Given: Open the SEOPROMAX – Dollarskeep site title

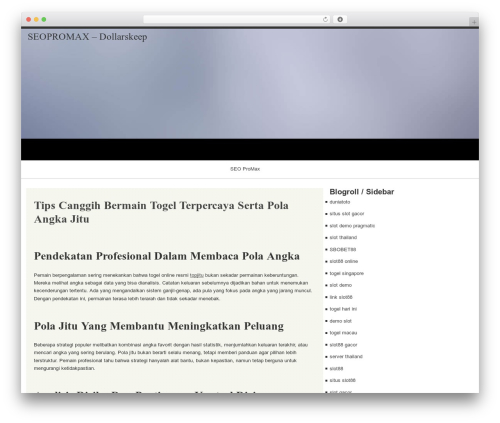Looking at the screenshot, I should [x=87, y=37].
